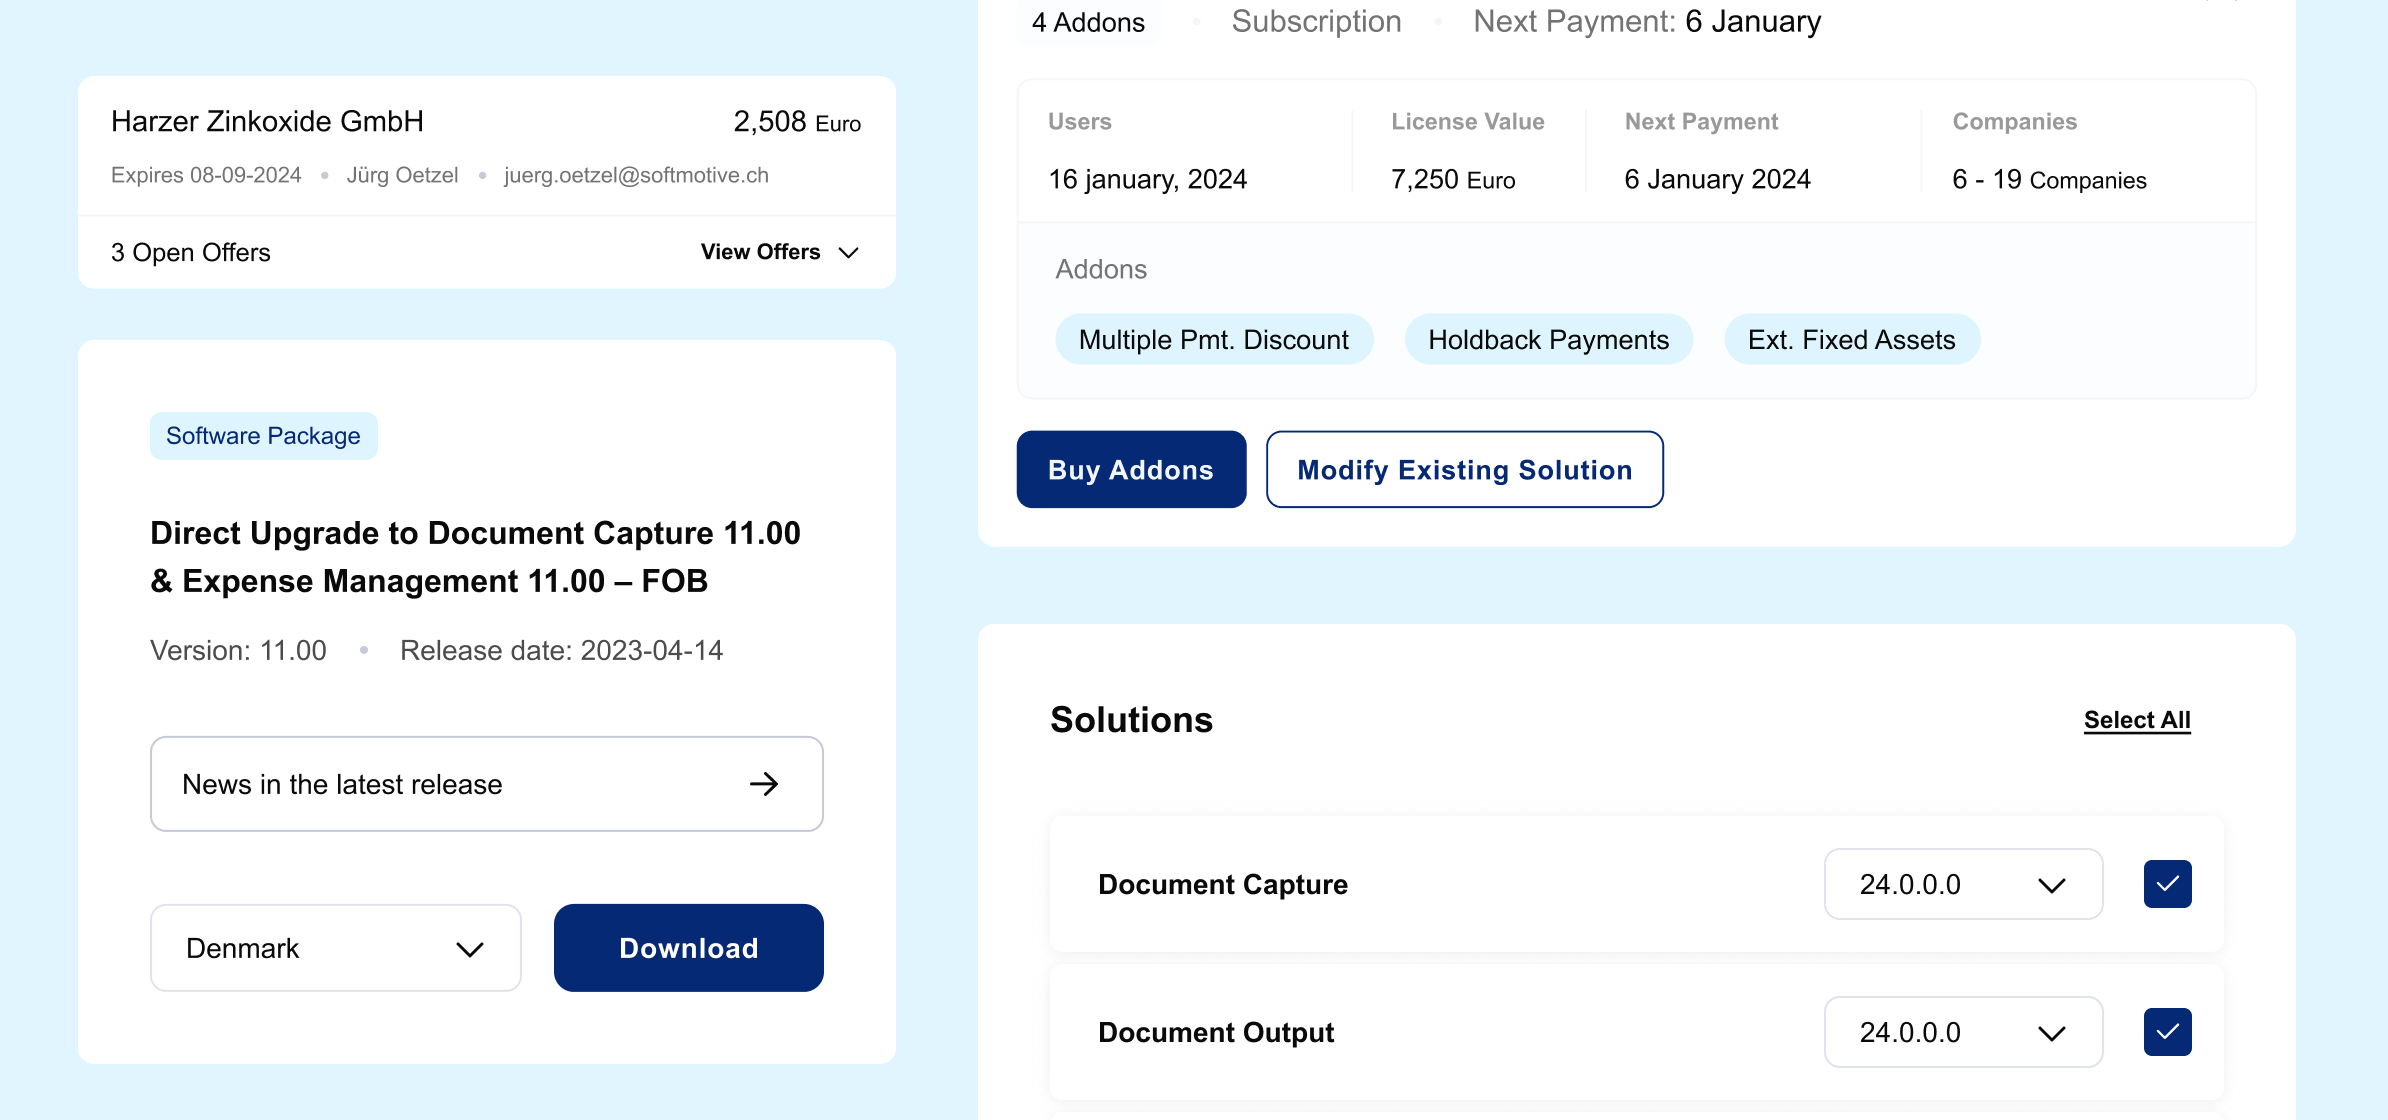Open the Document Output version dropdown
The image size is (2388, 1120).
click(1963, 1032)
